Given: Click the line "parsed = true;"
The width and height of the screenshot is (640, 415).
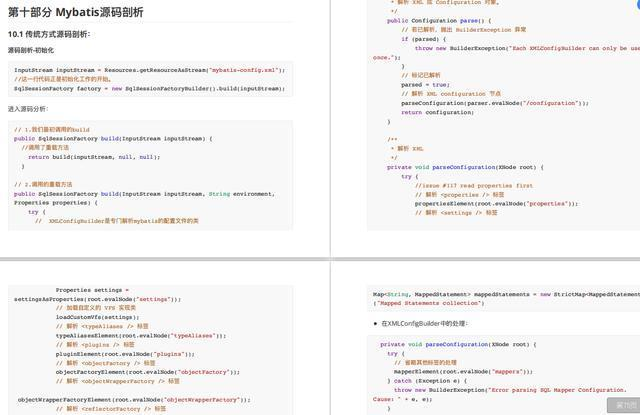Looking at the screenshot, I should [x=425, y=85].
